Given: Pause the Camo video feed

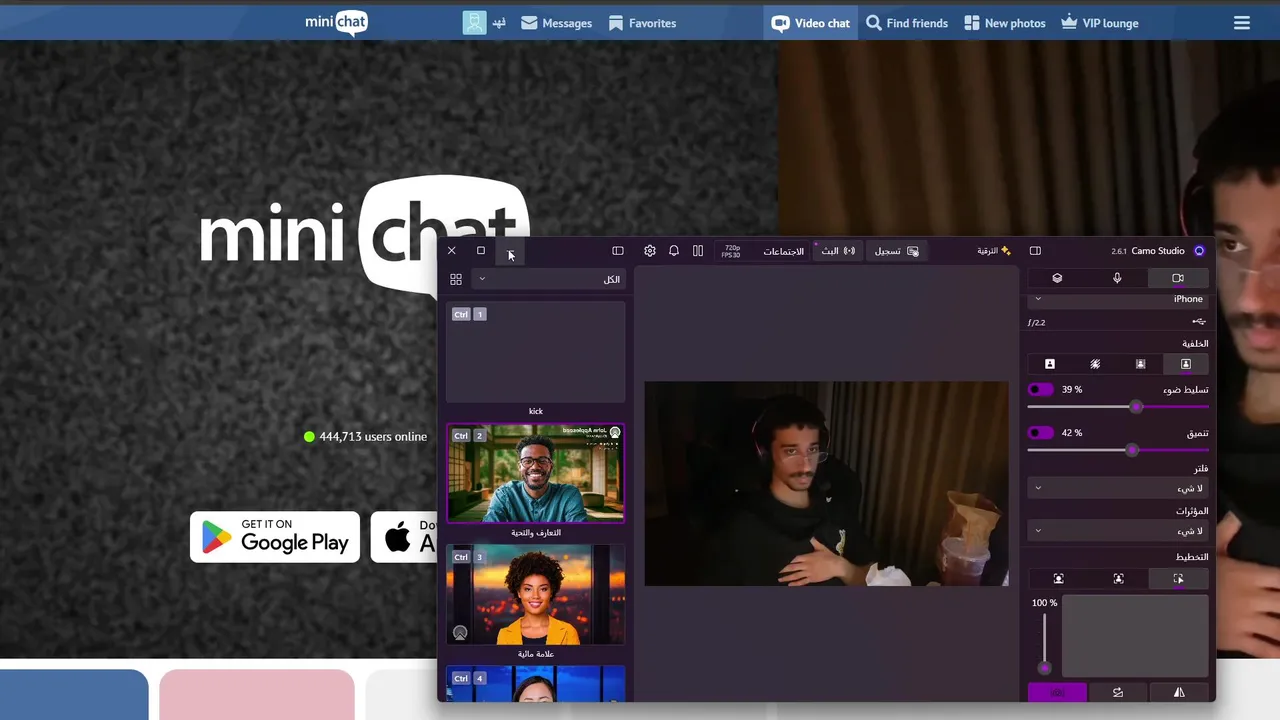Looking at the screenshot, I should point(698,251).
